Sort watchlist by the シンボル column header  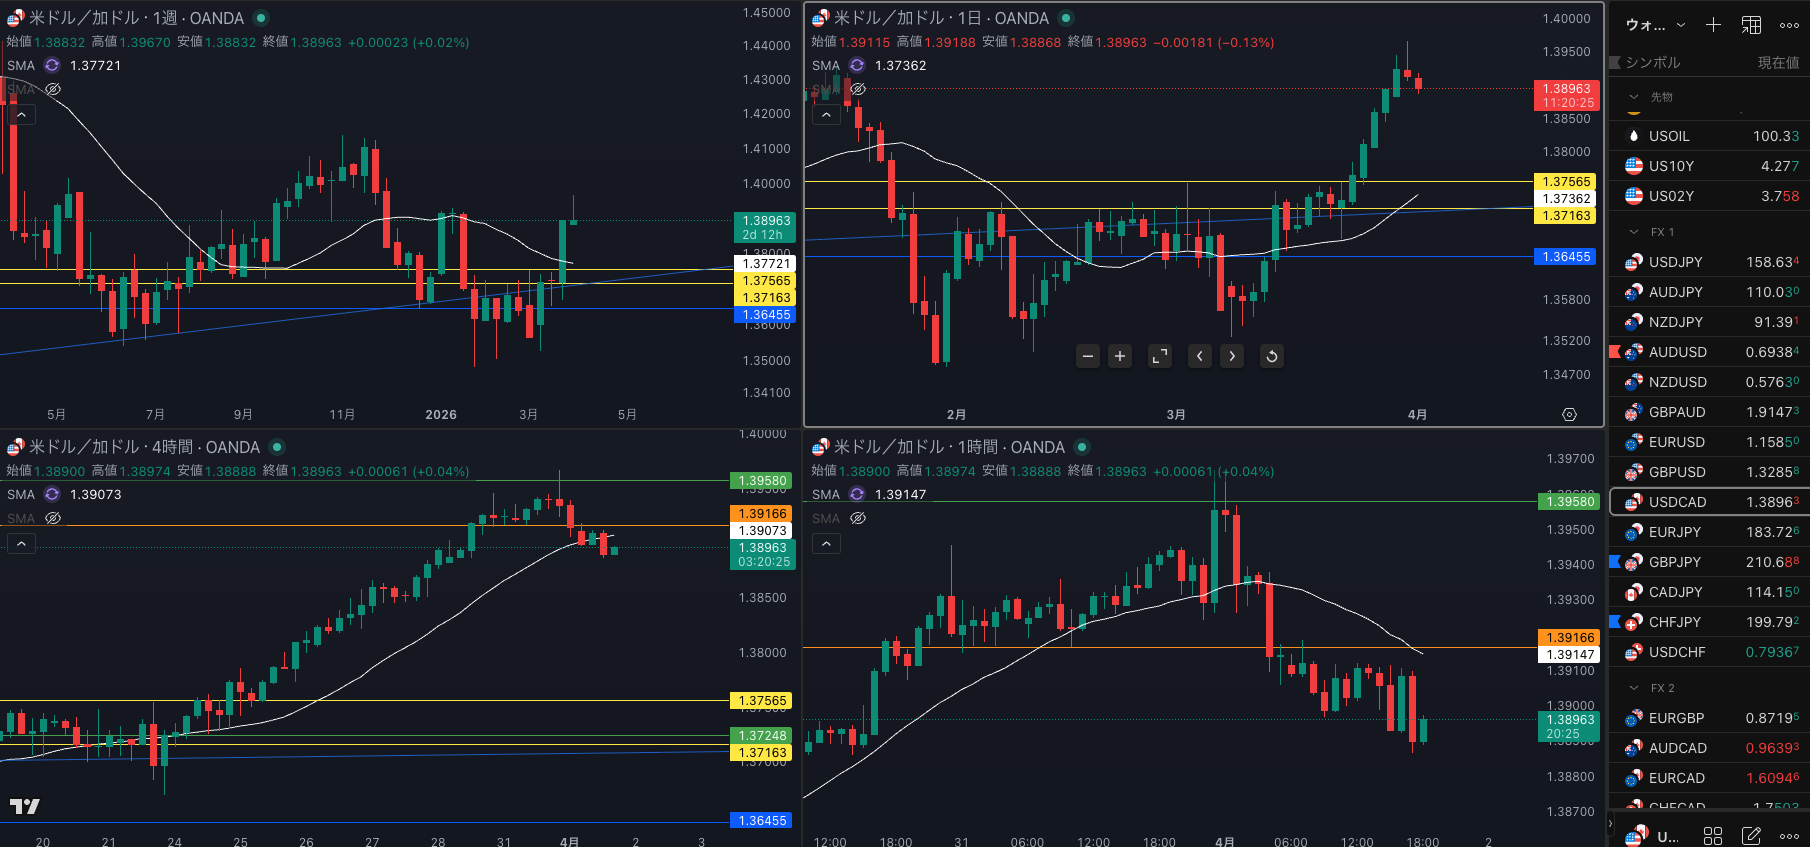1652,62
